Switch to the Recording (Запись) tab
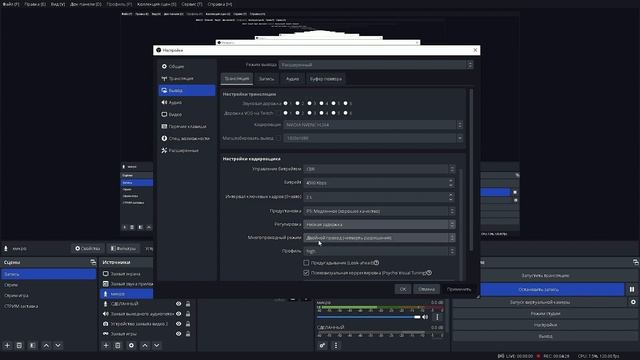640x360 pixels. point(267,79)
